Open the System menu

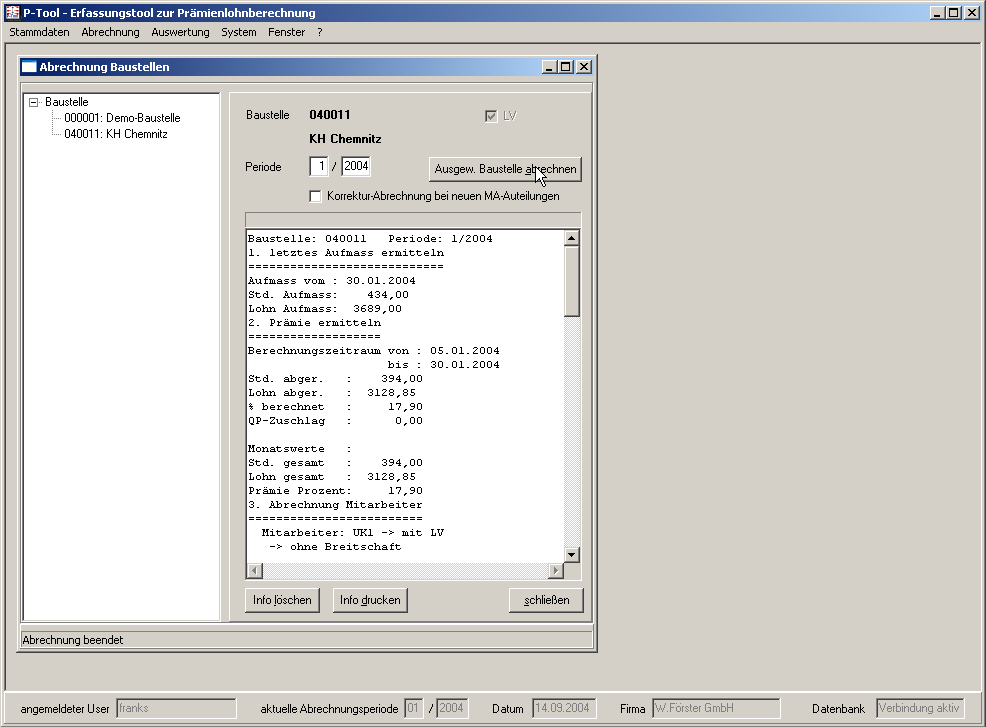pyautogui.click(x=238, y=32)
